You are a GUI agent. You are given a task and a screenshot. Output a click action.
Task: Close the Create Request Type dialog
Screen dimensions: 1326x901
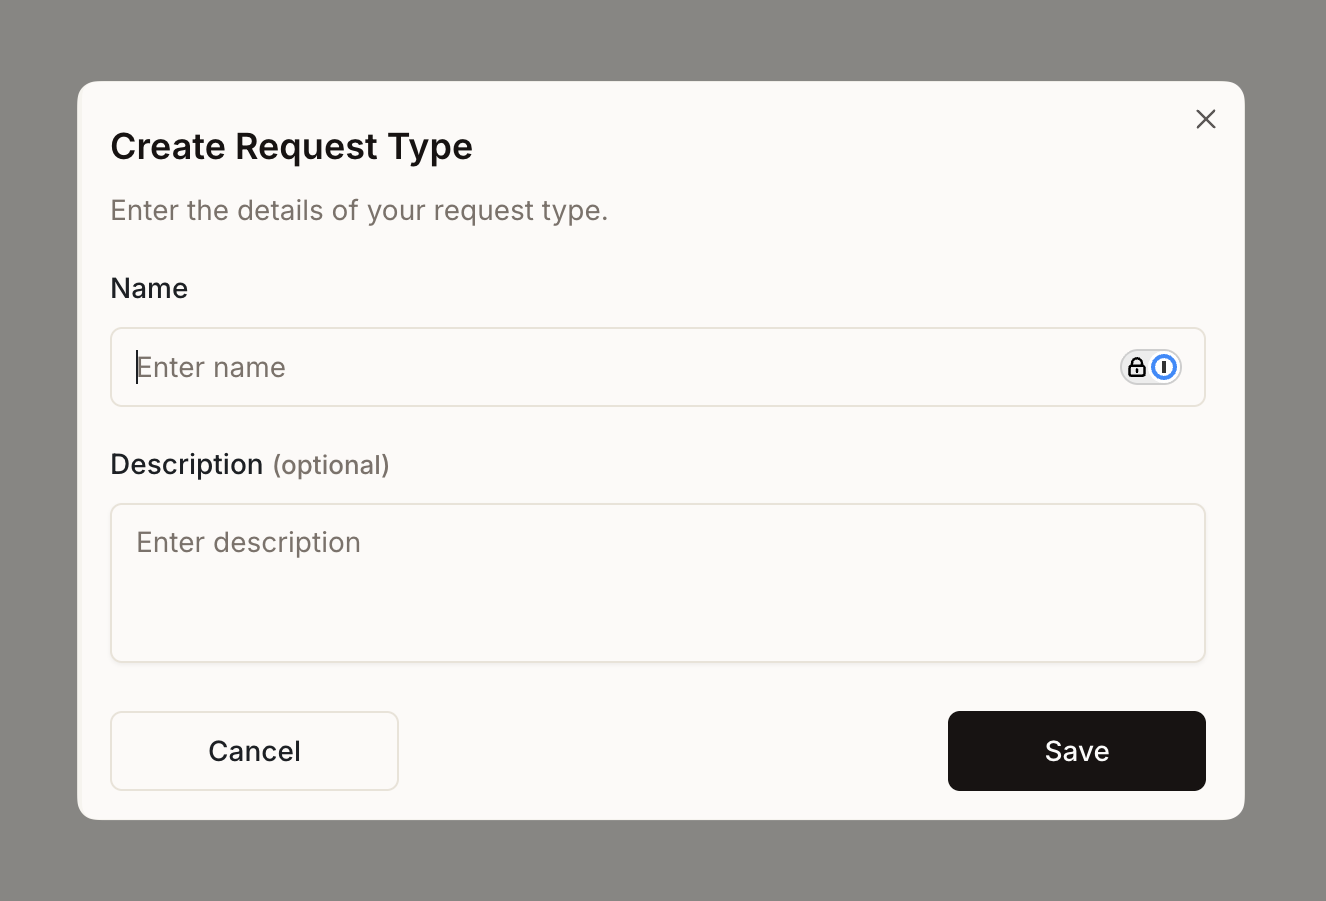click(x=1206, y=120)
